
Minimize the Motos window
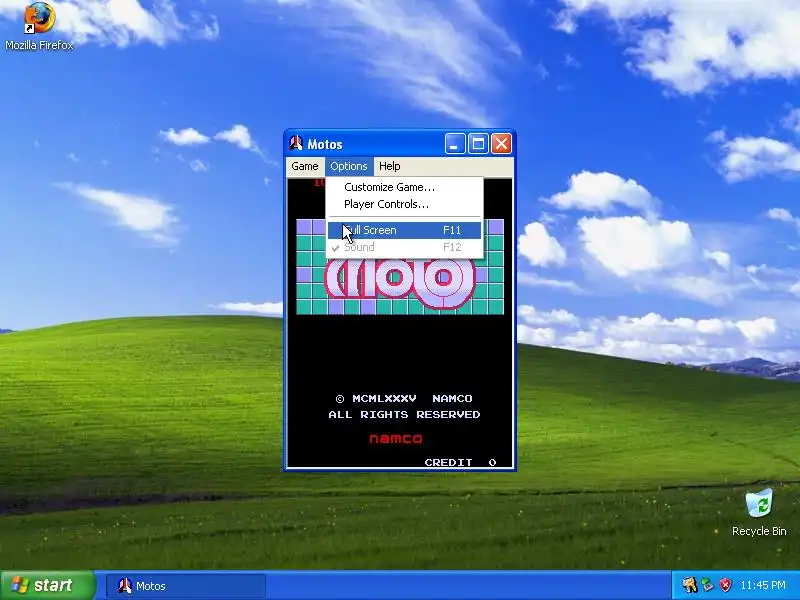point(455,144)
